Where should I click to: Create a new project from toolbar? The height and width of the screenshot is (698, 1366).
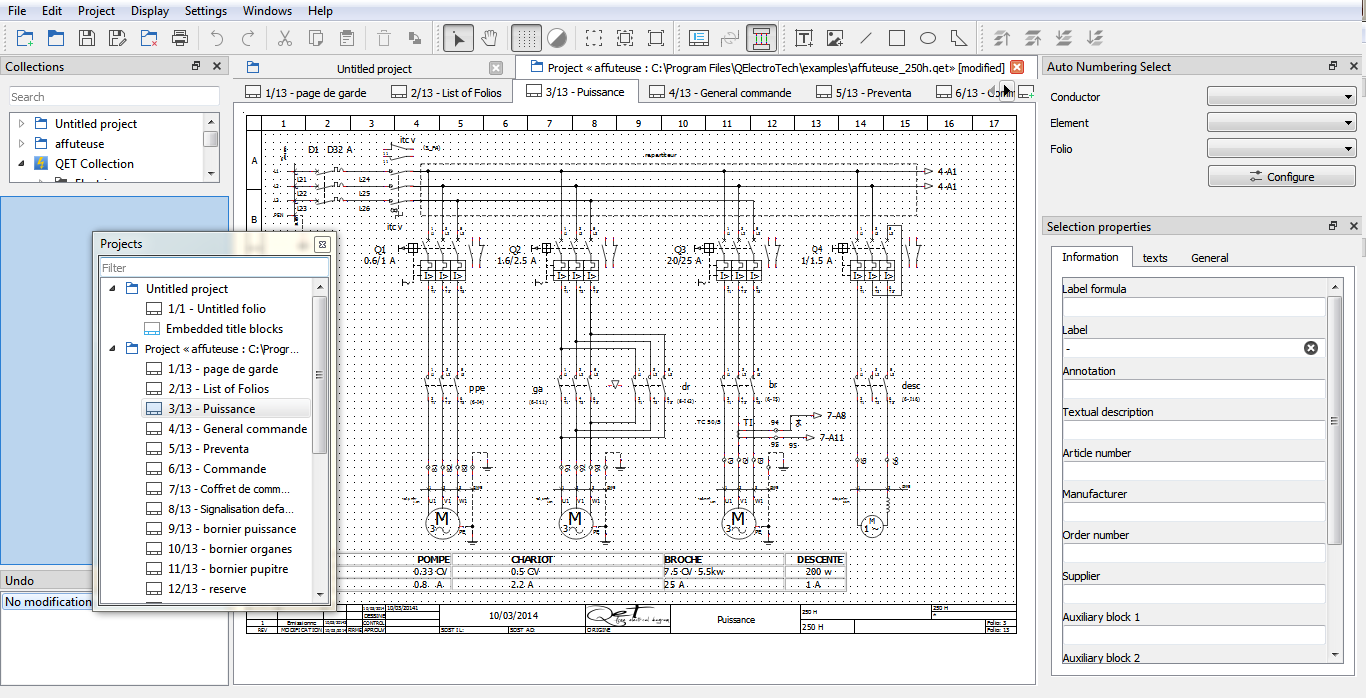click(x=25, y=39)
